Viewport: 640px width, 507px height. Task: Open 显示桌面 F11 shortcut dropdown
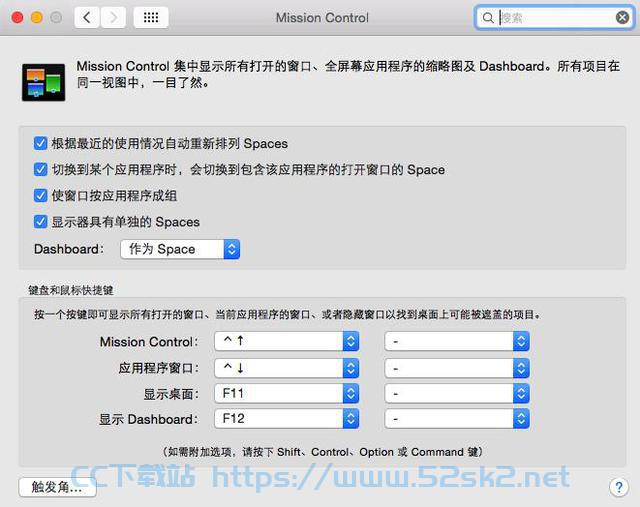click(287, 394)
